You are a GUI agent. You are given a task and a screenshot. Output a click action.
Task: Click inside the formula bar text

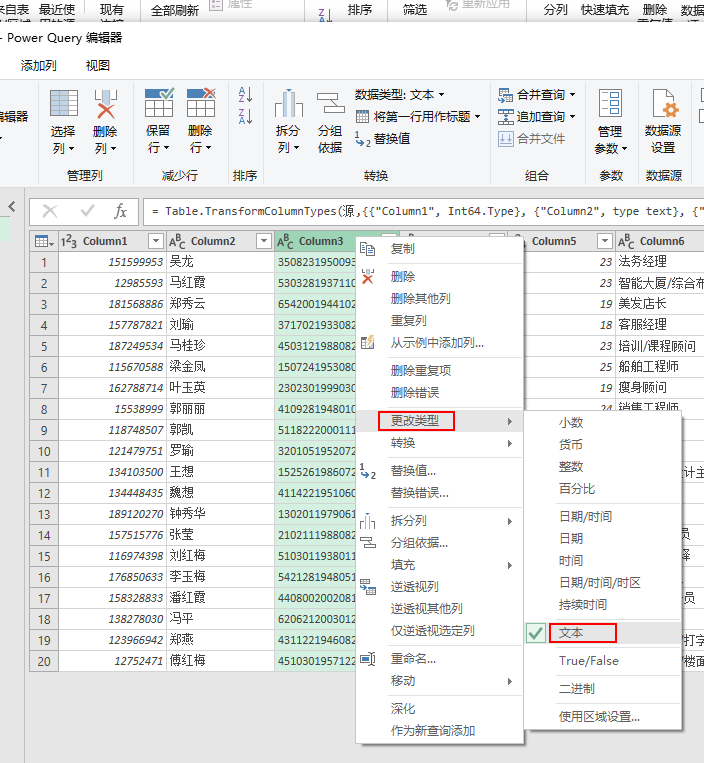(427, 211)
